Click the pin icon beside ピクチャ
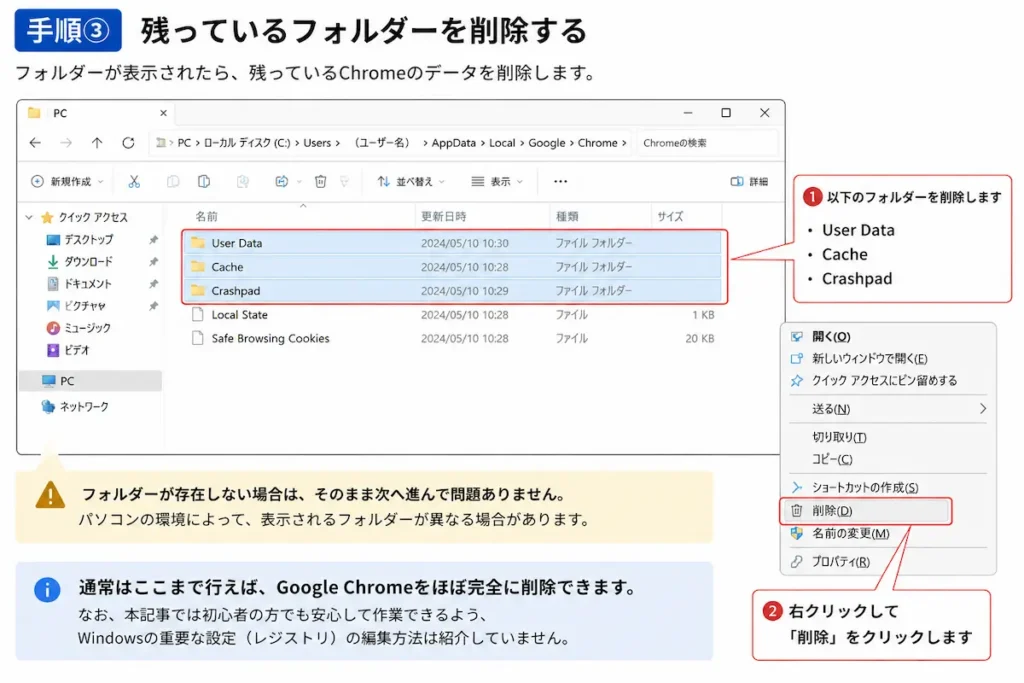 (x=153, y=306)
